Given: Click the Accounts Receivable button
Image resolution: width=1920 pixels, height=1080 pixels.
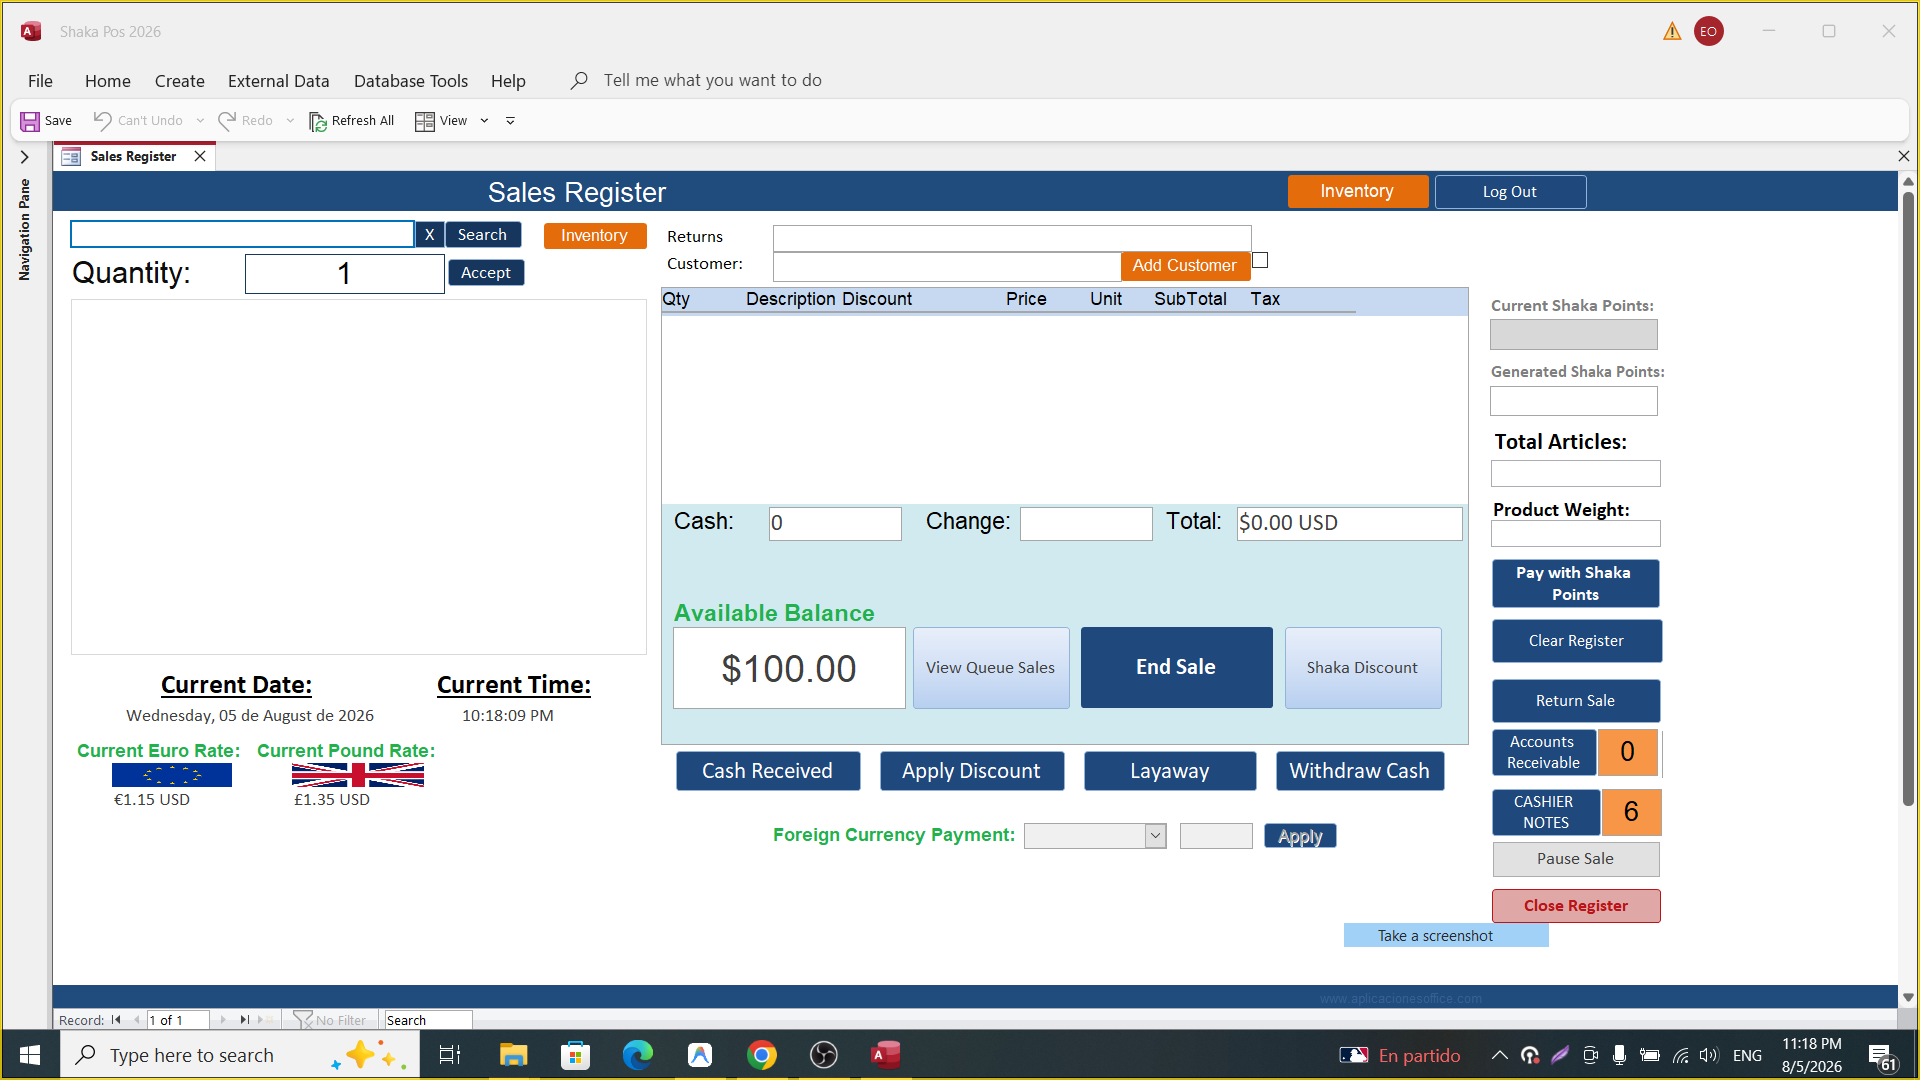Looking at the screenshot, I should point(1544,752).
